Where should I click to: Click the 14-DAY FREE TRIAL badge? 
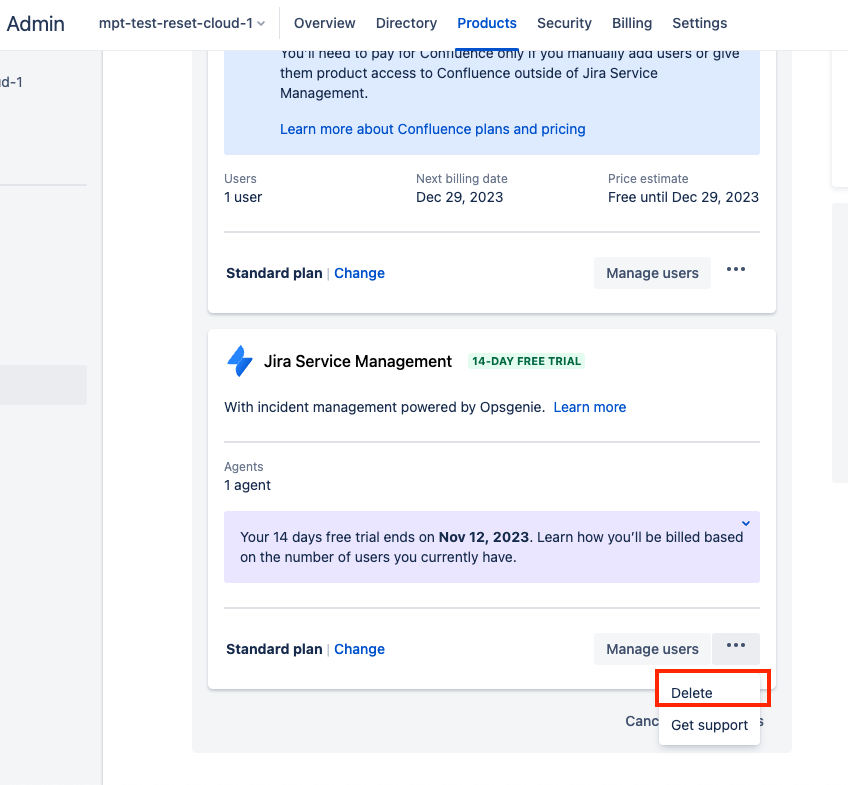526,361
